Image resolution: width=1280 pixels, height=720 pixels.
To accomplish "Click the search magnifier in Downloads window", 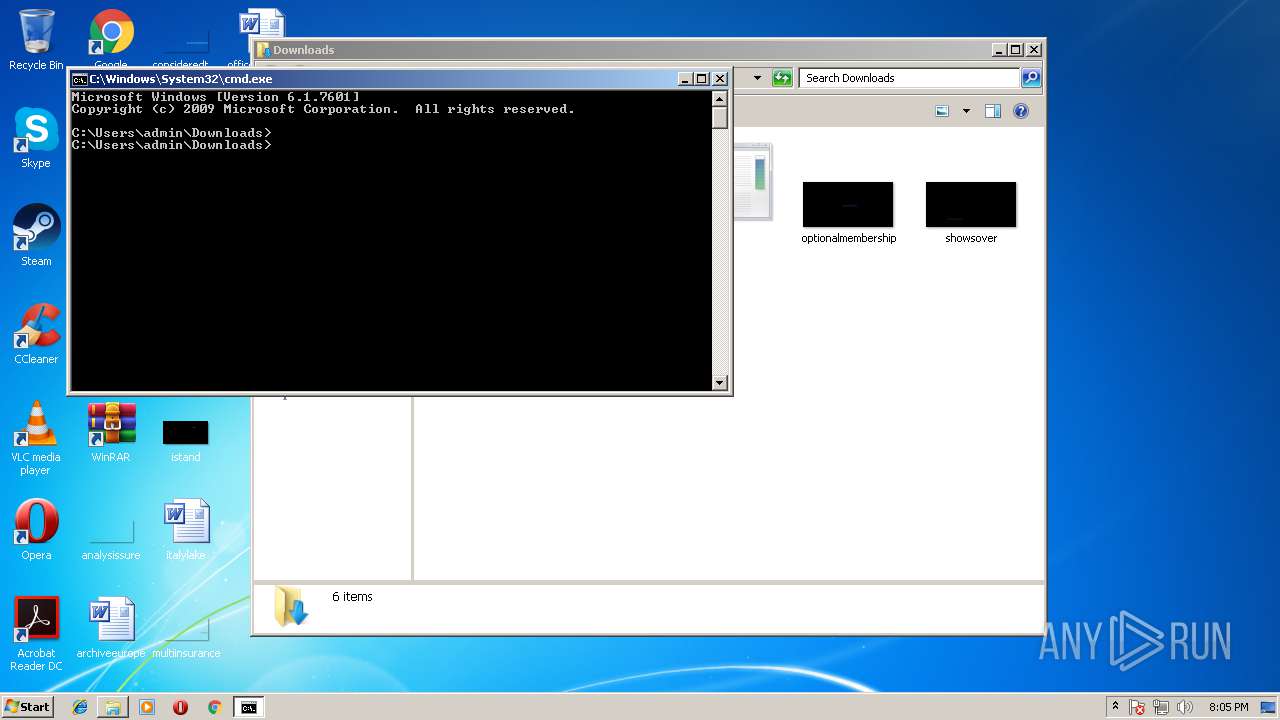I will pyautogui.click(x=1031, y=78).
